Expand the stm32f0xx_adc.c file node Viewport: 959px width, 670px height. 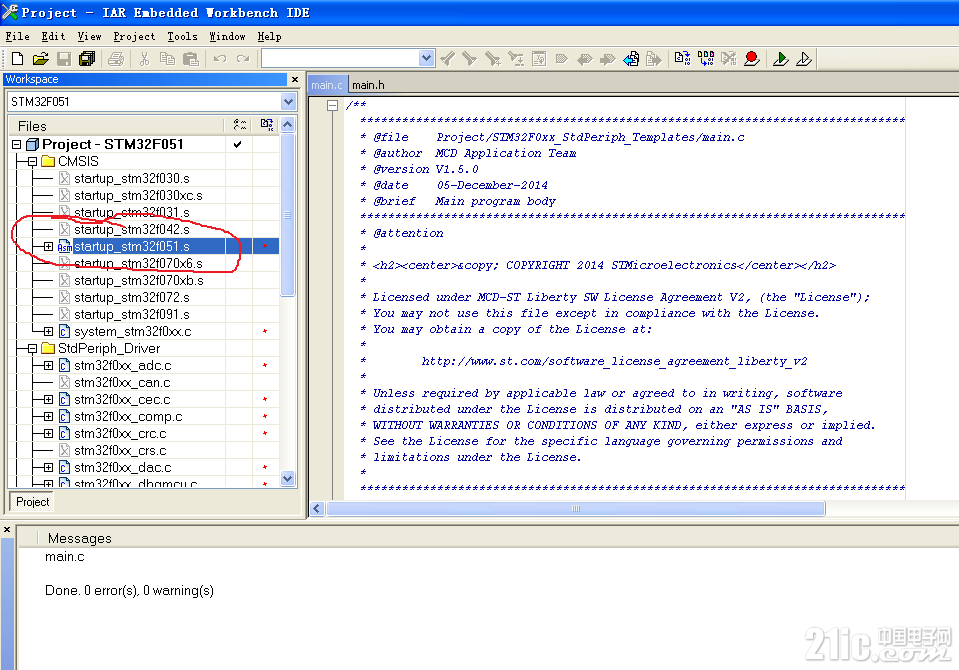[x=48, y=366]
